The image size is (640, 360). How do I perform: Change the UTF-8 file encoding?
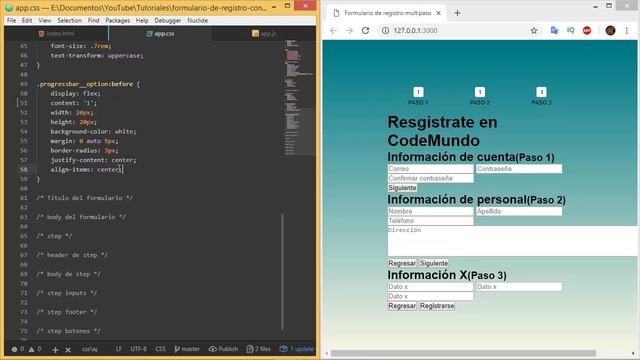[x=138, y=349]
